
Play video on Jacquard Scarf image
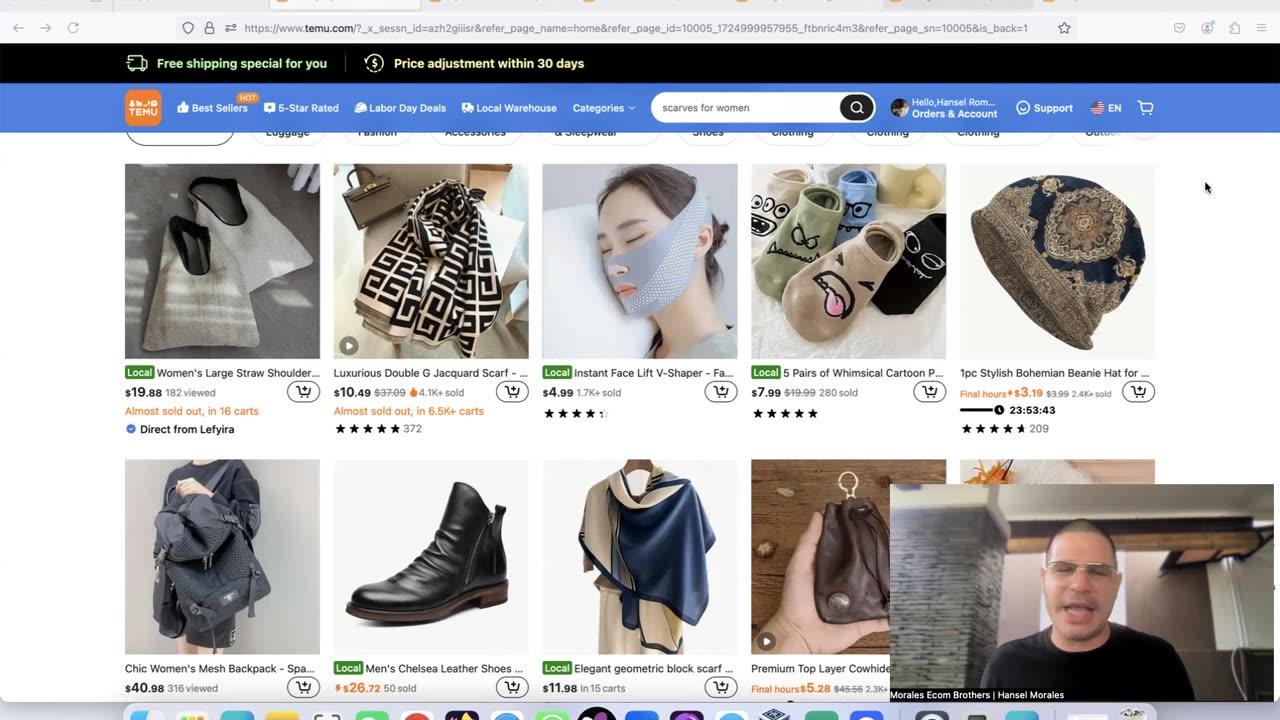tap(348, 346)
